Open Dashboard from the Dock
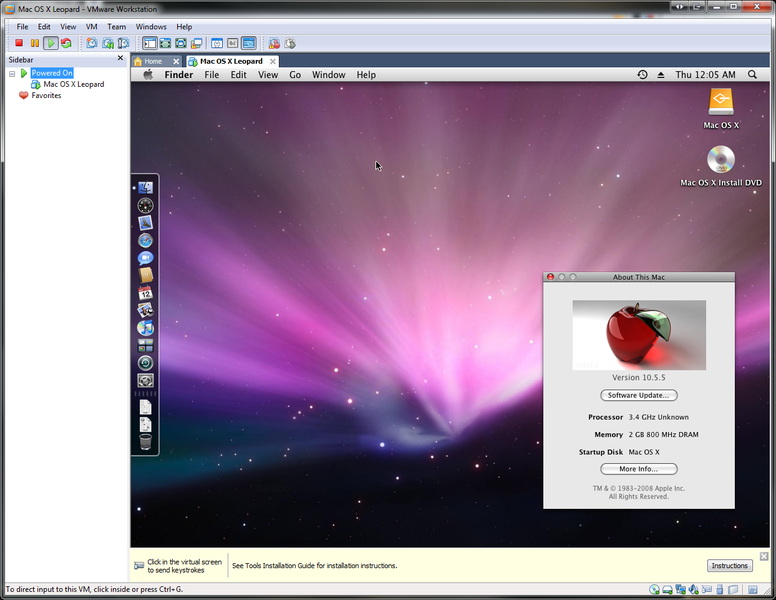 point(146,205)
